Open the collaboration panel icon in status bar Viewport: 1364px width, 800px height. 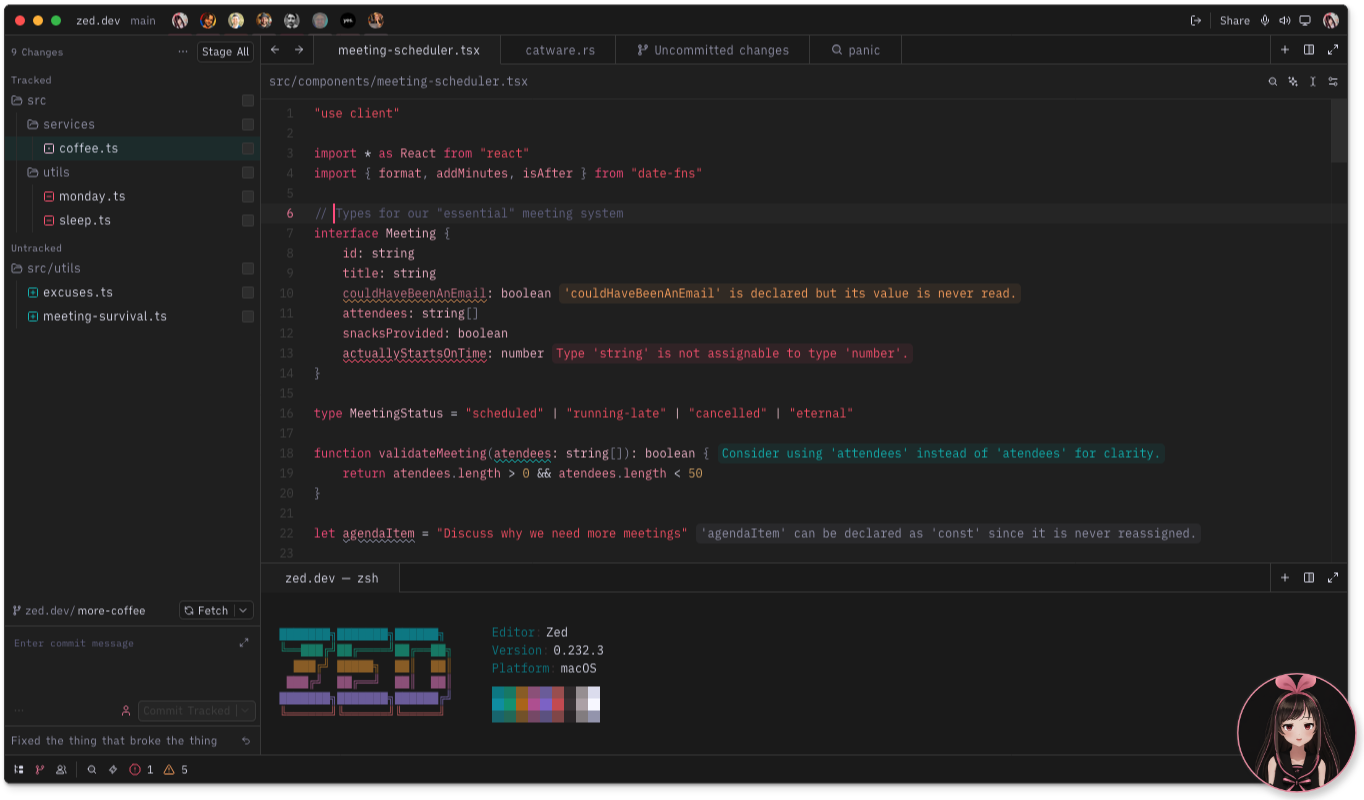coord(61,770)
